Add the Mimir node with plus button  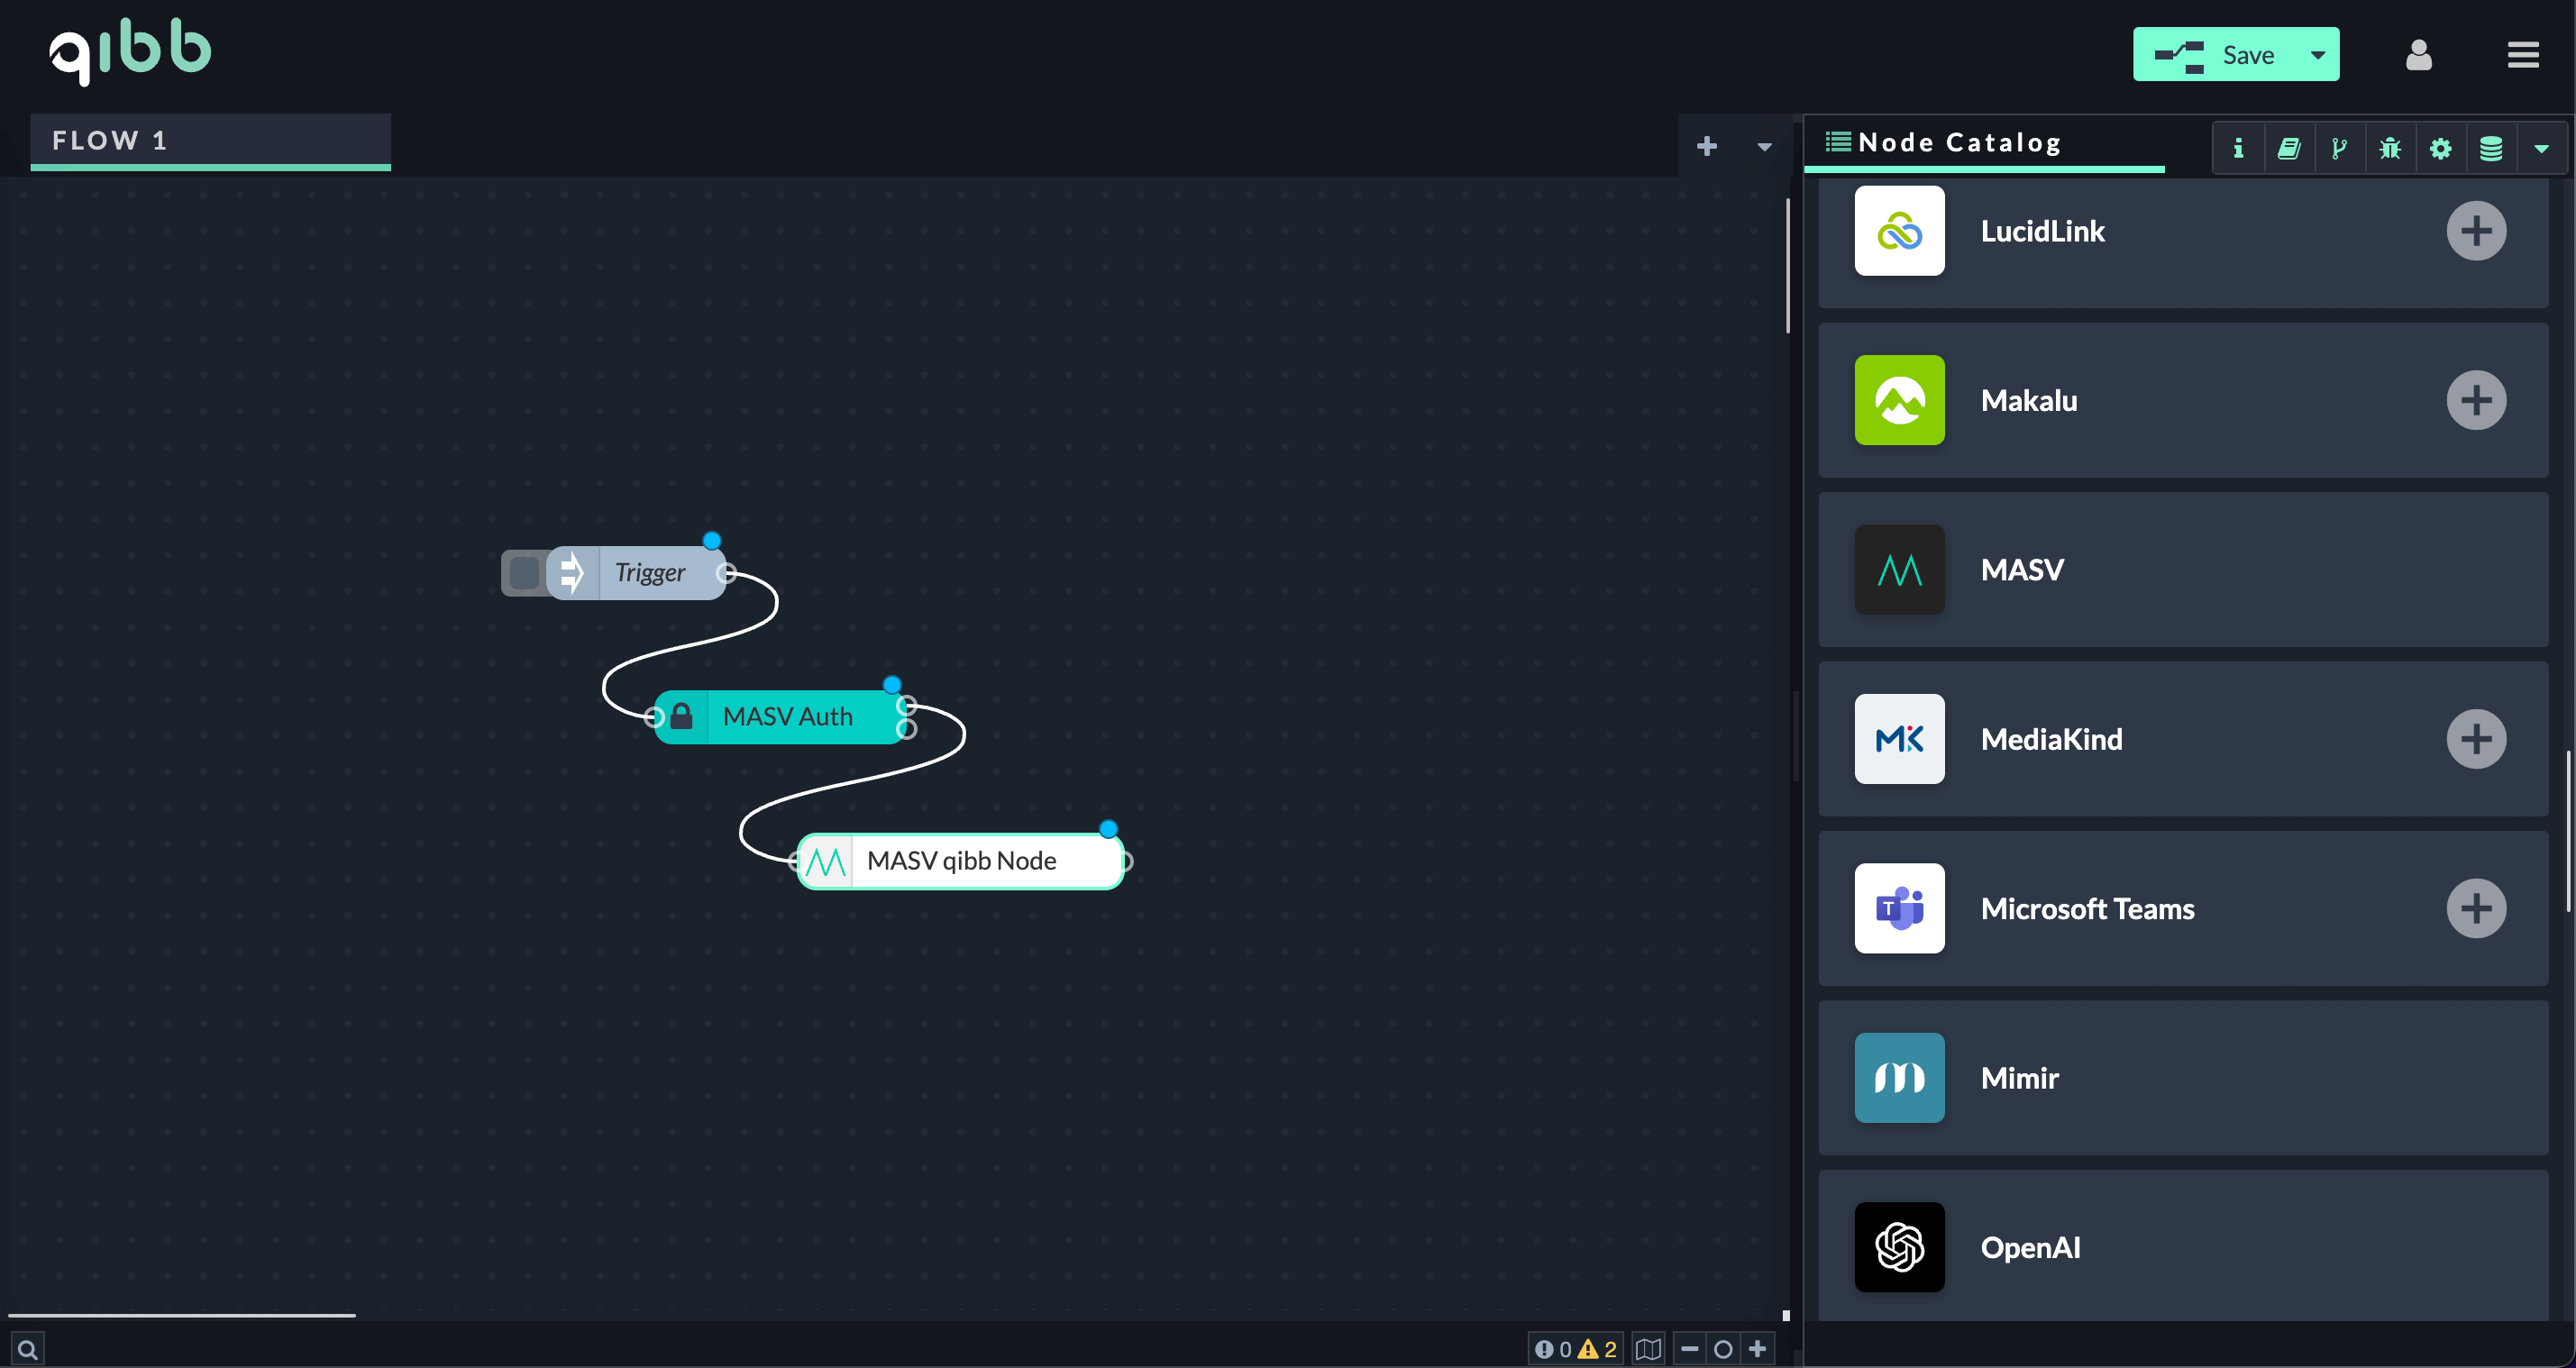click(x=2477, y=1077)
